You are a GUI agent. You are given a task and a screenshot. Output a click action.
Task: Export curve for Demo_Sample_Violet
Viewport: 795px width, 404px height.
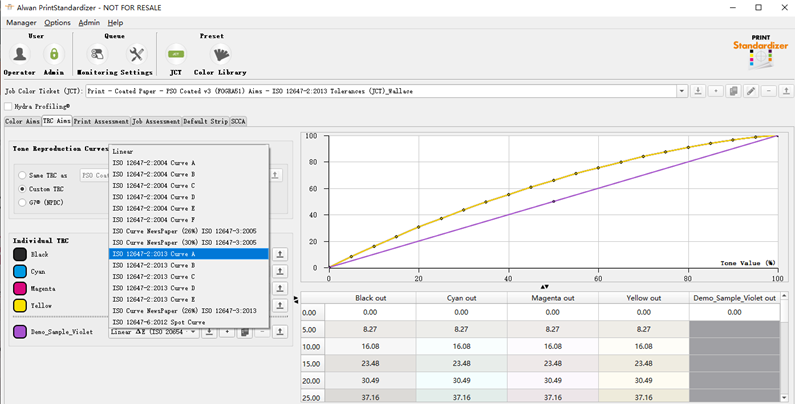coord(280,332)
